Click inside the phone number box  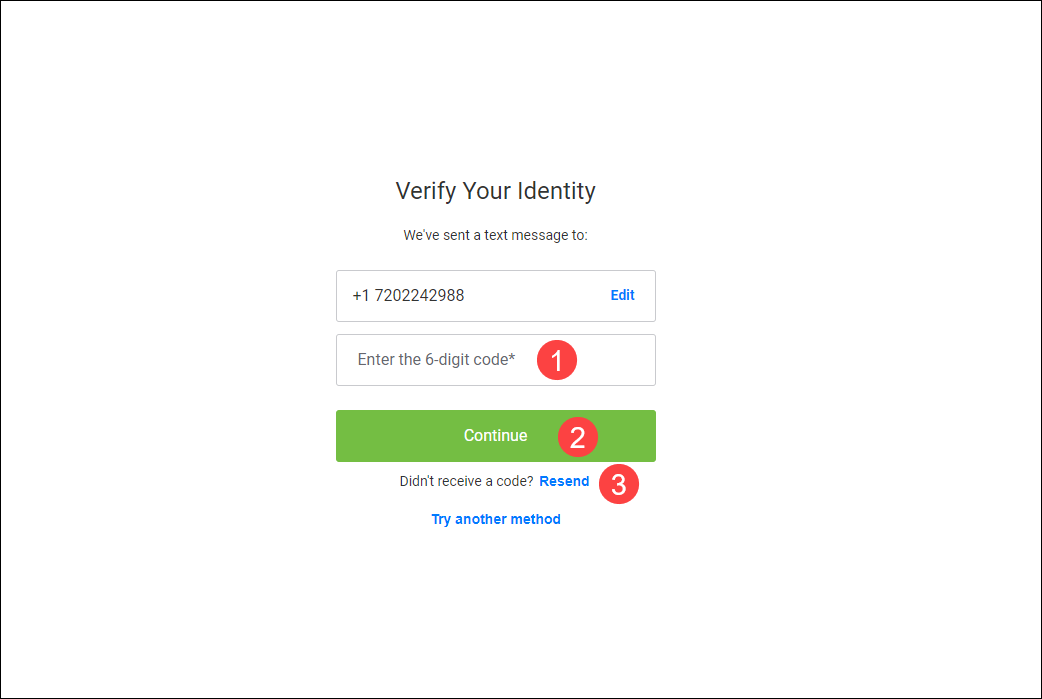pyautogui.click(x=496, y=296)
